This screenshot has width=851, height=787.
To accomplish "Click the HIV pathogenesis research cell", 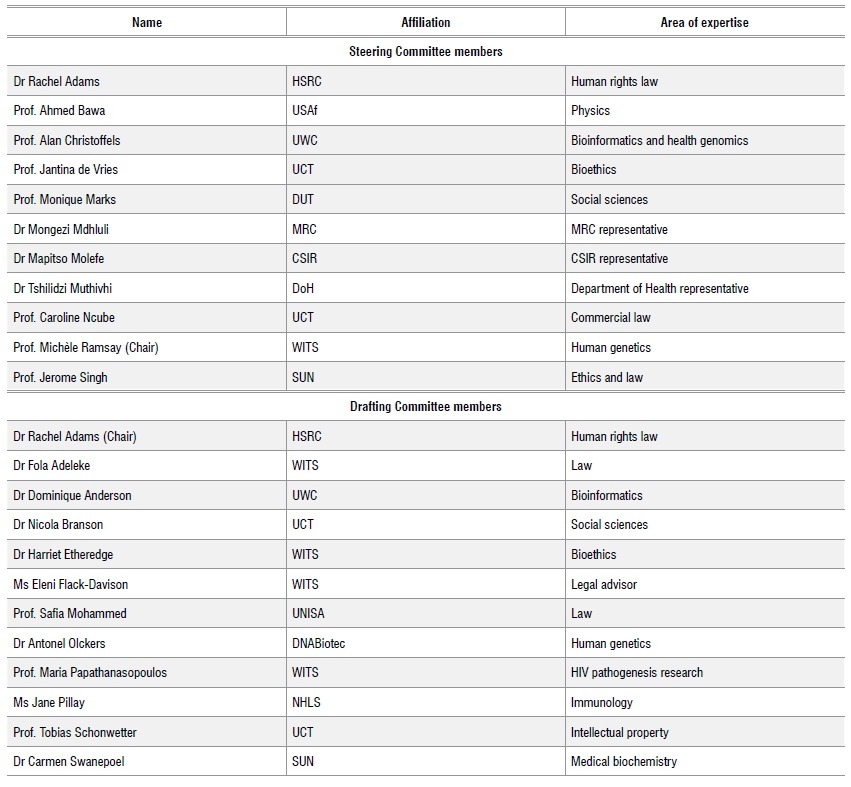I will (x=636, y=673).
